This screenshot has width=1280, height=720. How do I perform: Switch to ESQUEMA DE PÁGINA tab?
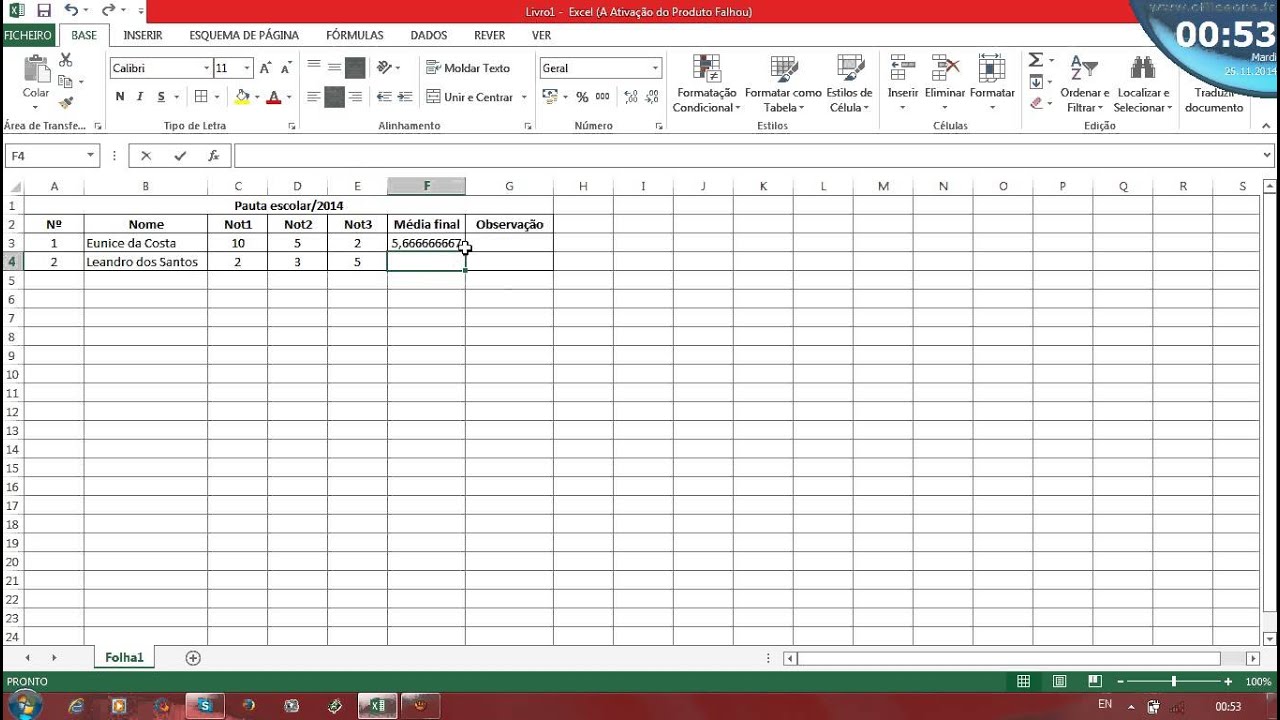click(x=244, y=35)
